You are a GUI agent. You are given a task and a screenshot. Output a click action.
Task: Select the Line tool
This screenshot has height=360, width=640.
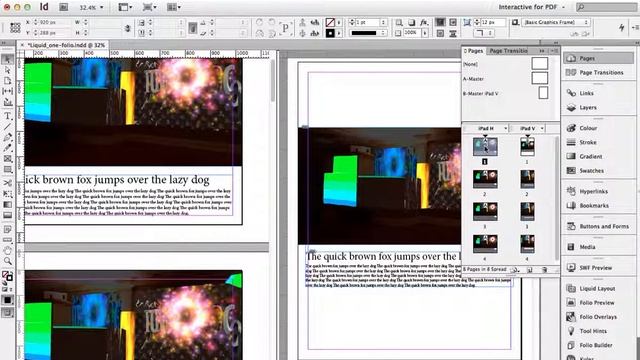tap(7, 127)
